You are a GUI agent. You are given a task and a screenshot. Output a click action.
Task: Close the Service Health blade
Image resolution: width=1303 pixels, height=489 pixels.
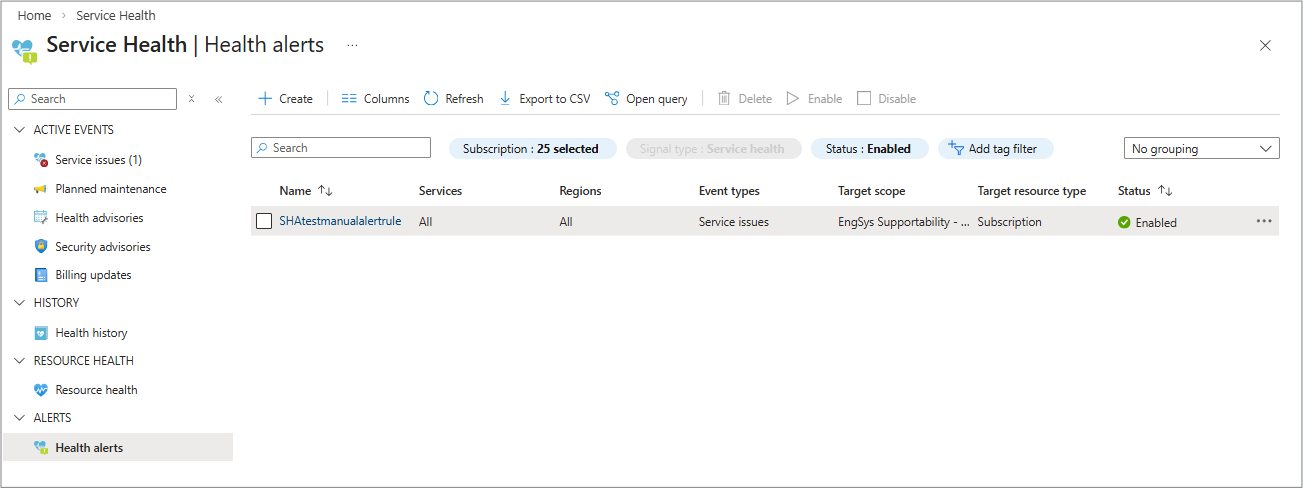click(1265, 45)
